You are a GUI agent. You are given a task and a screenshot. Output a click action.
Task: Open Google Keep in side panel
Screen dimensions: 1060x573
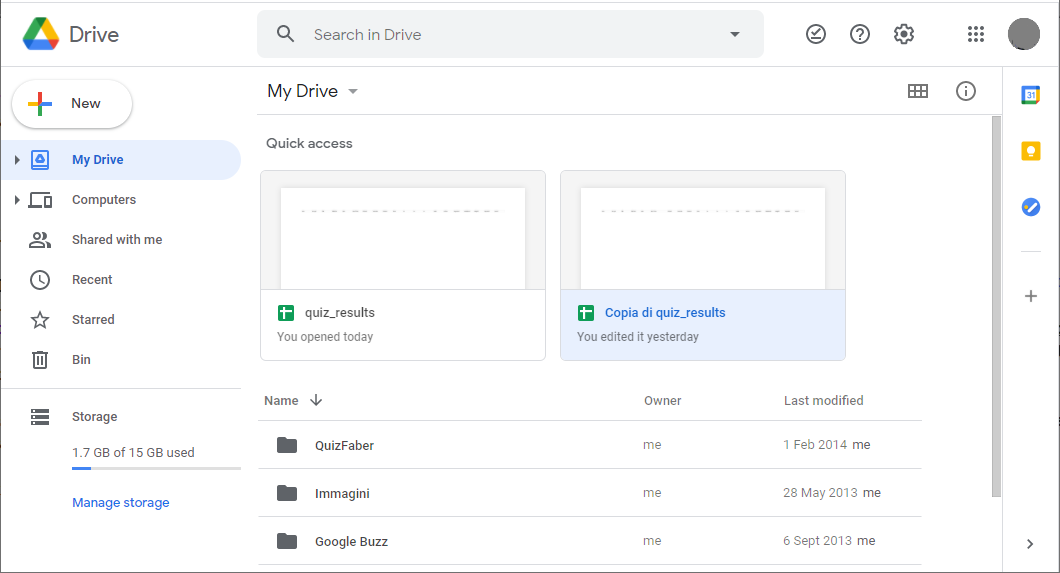pos(1030,151)
